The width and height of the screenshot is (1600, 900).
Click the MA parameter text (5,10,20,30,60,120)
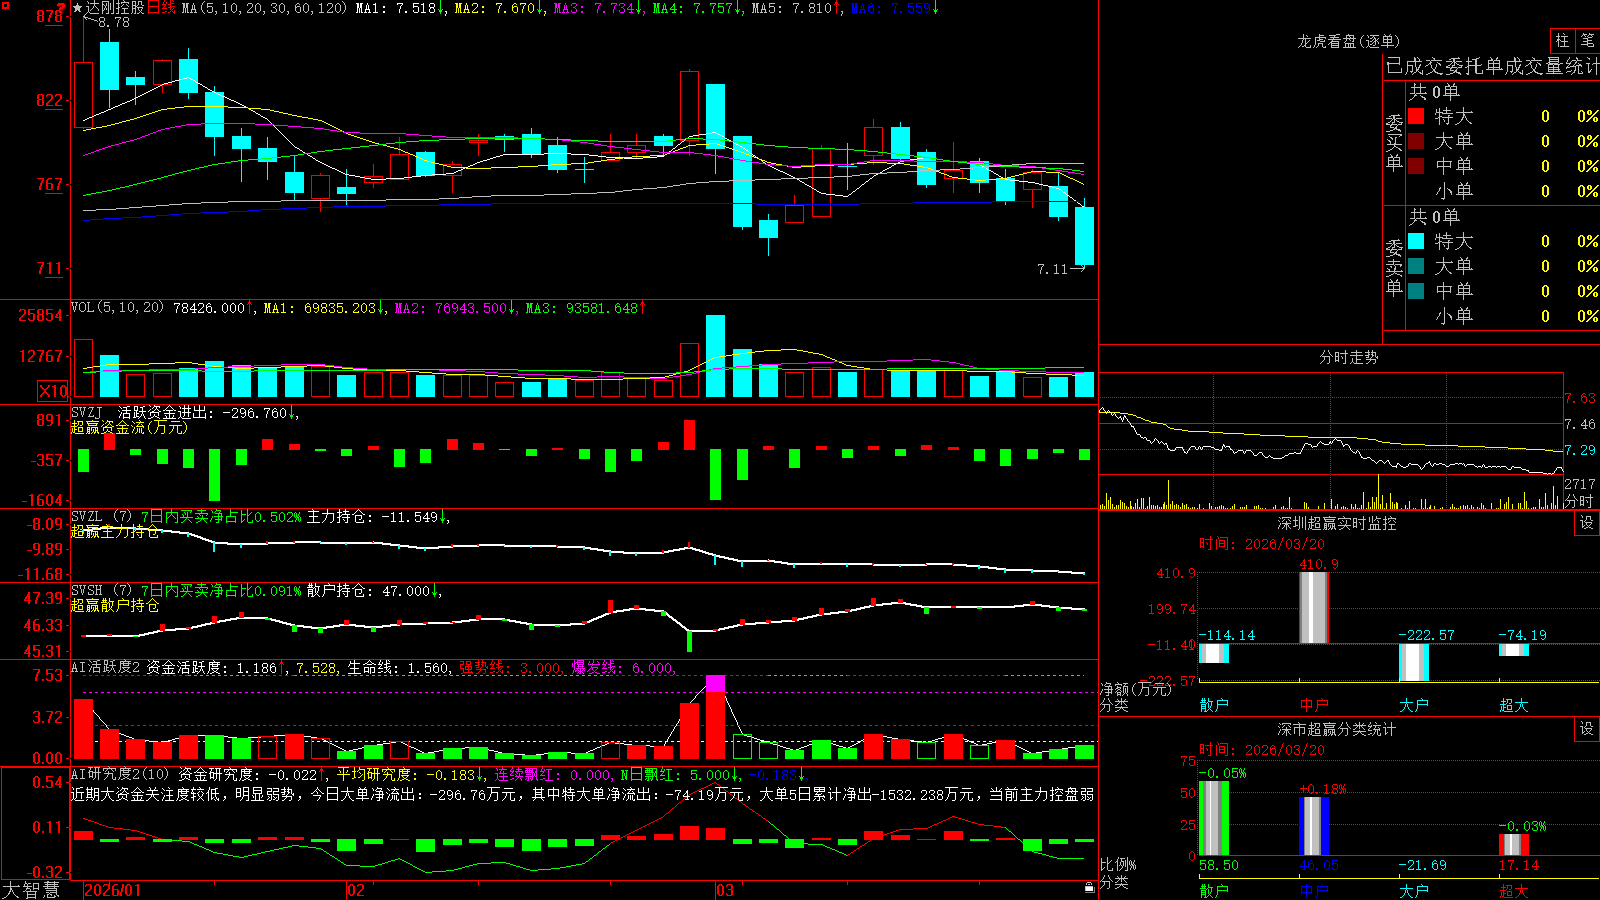[265, 8]
